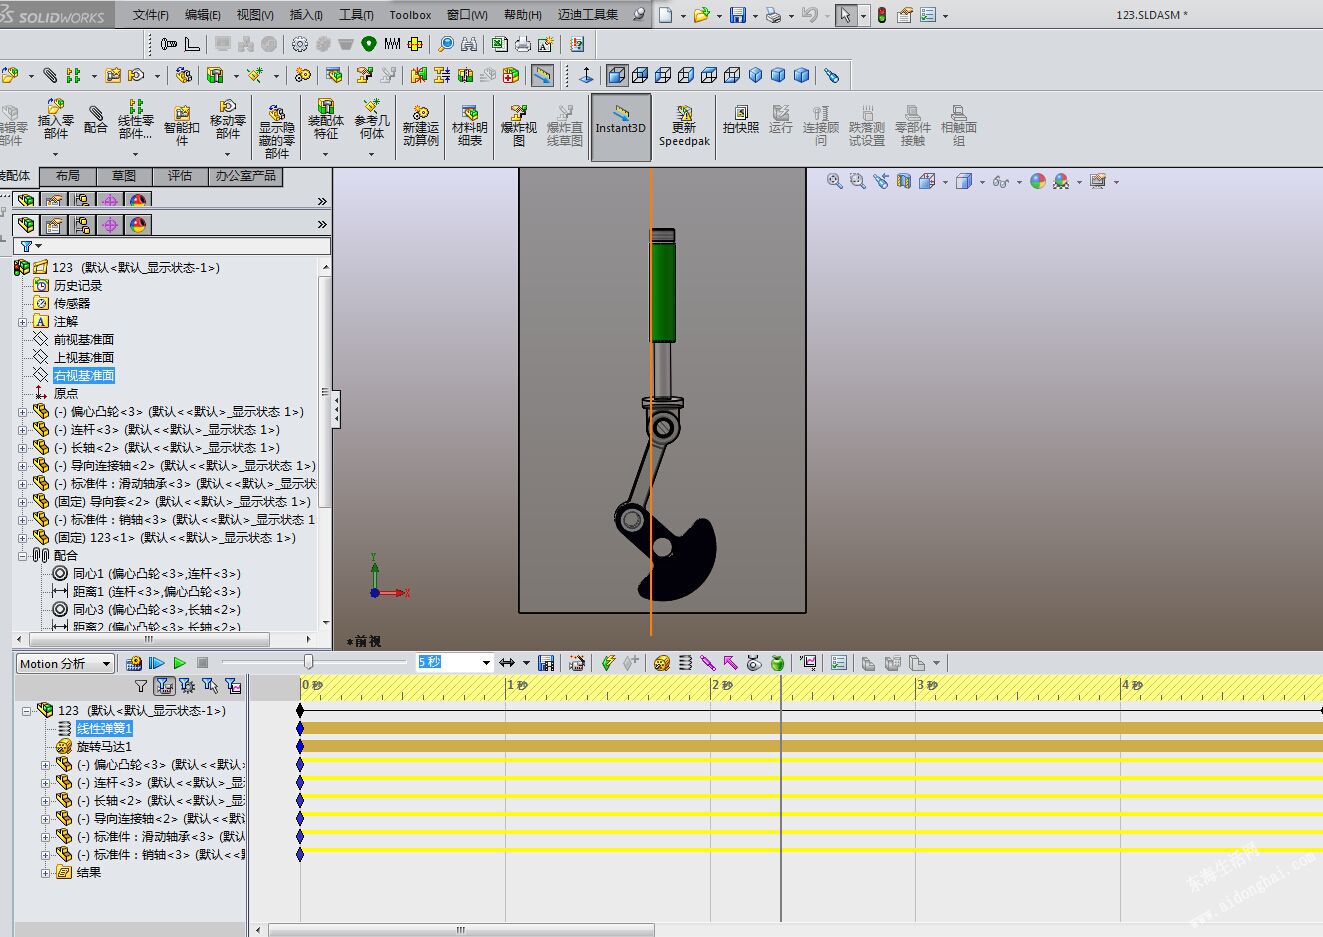Select 右视基准面 in the feature tree
This screenshot has width=1323, height=937.
(84, 376)
